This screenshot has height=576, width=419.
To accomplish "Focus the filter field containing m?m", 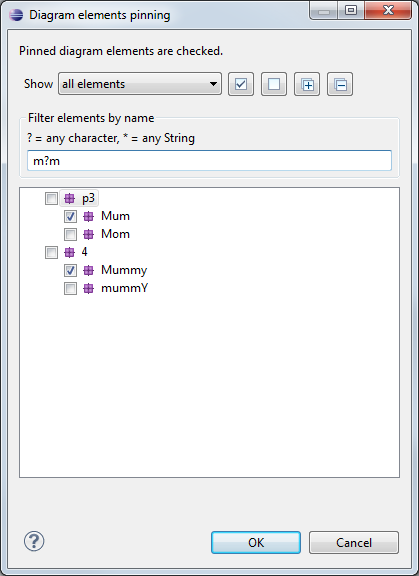I will point(209,161).
